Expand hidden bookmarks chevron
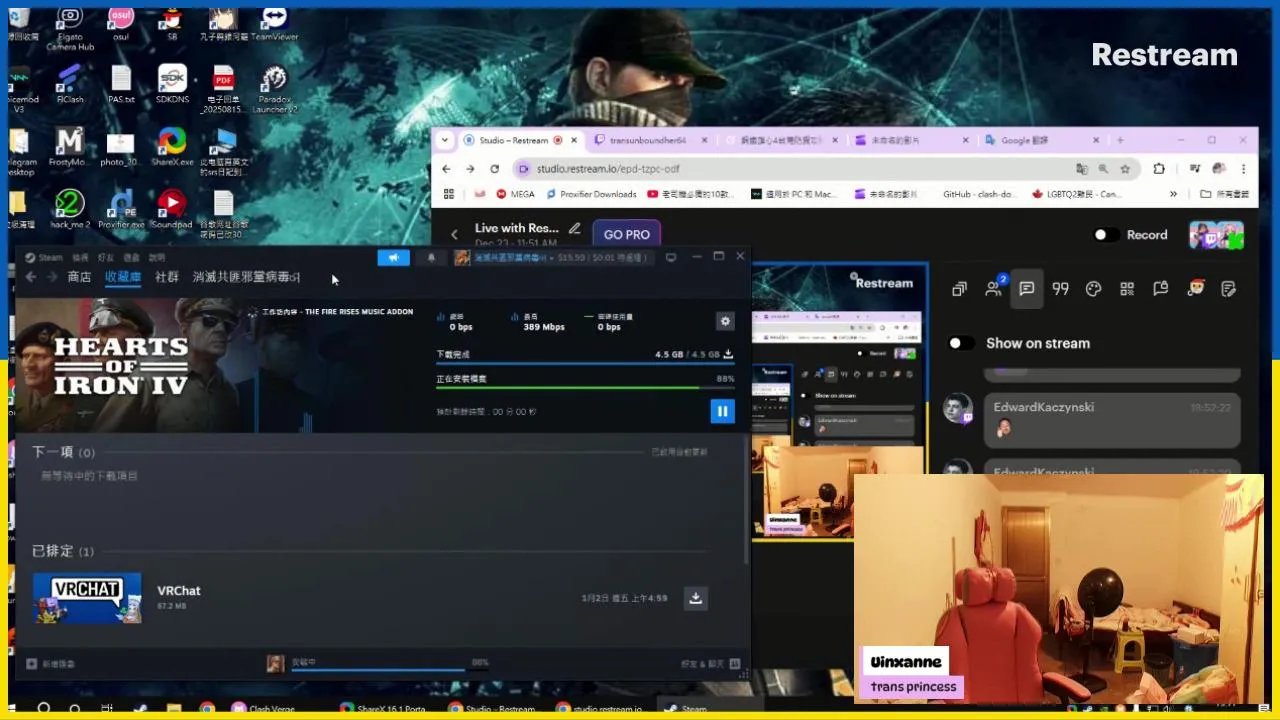 coord(1173,194)
